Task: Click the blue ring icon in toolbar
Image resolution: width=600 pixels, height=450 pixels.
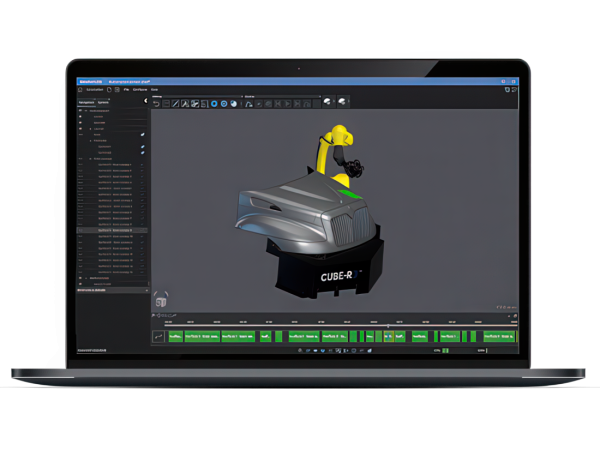Action: click(x=213, y=103)
